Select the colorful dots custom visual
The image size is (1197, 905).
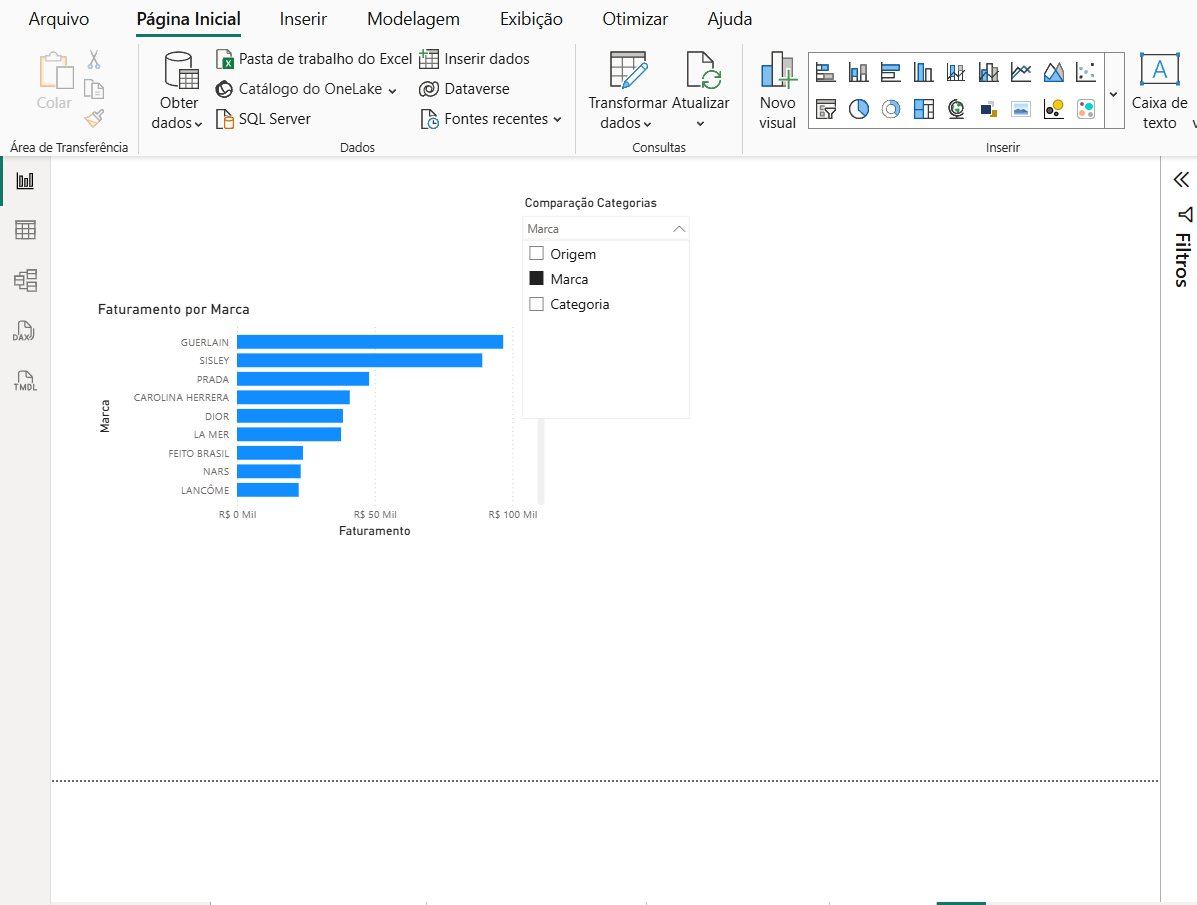pos(1086,109)
